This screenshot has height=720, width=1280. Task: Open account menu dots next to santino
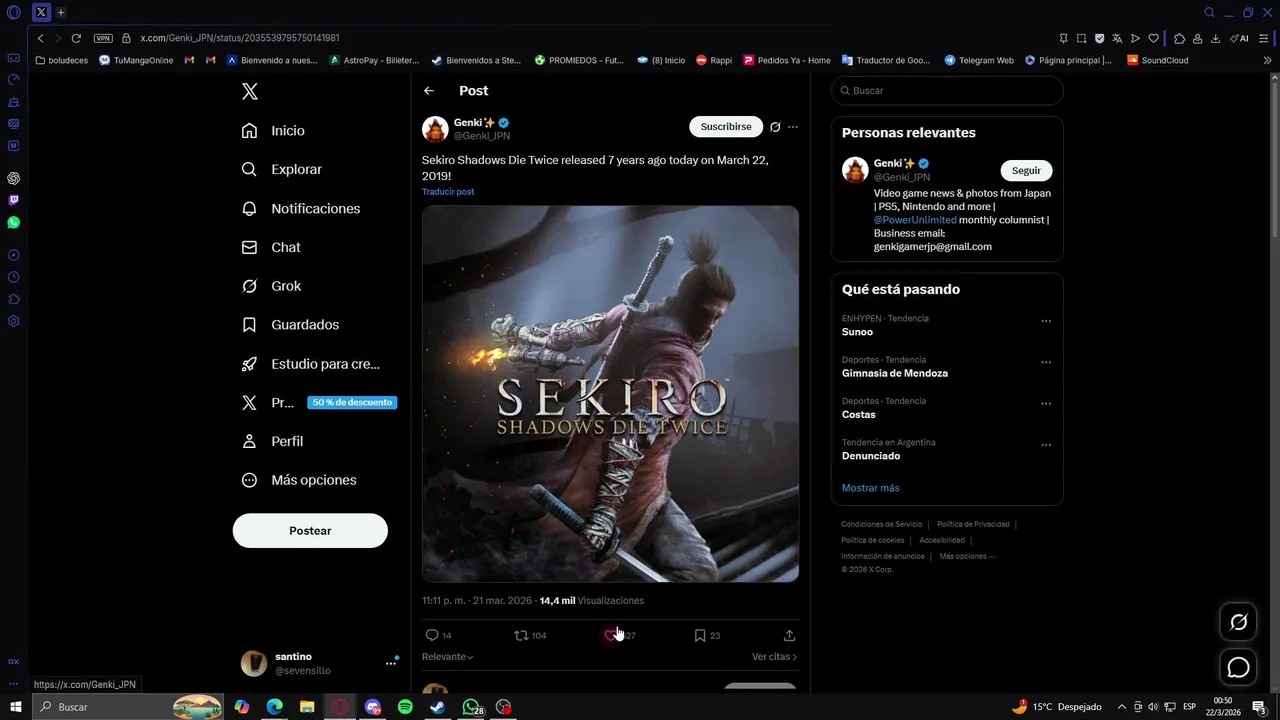pyautogui.click(x=391, y=663)
